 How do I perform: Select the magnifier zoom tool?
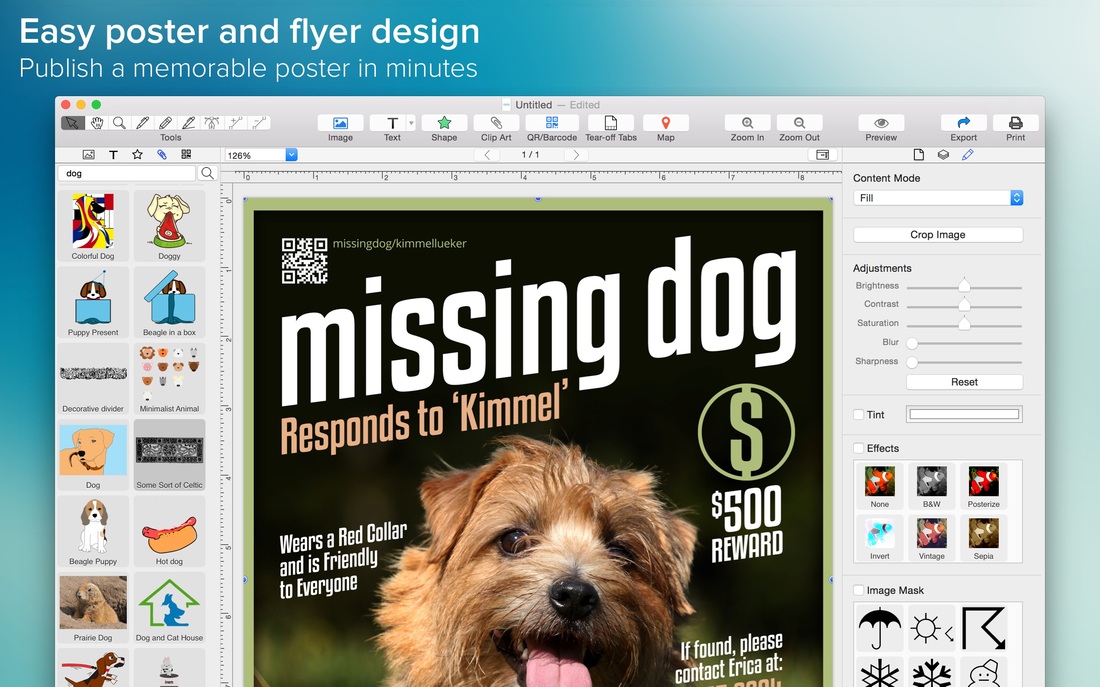(119, 123)
